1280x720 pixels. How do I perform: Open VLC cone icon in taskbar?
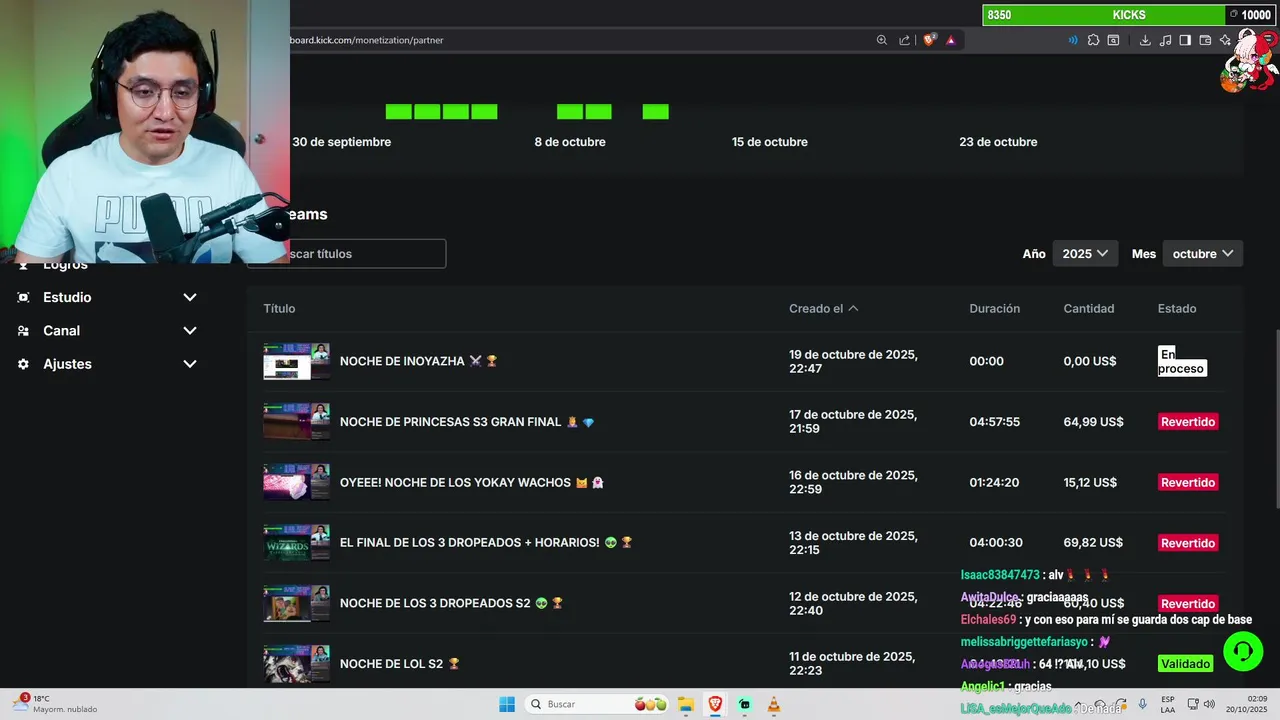tap(773, 704)
